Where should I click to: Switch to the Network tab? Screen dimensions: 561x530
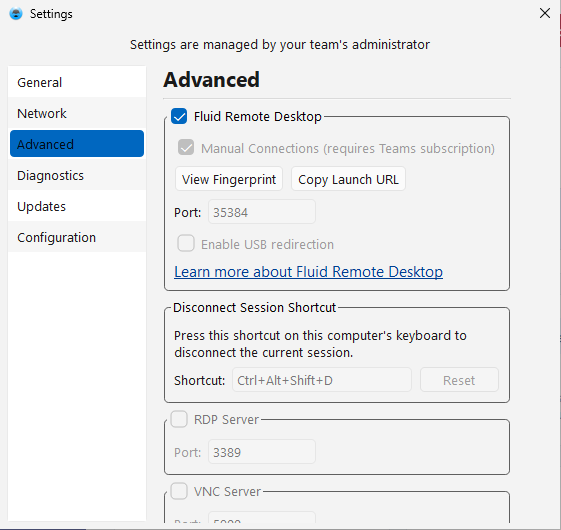[x=77, y=113]
